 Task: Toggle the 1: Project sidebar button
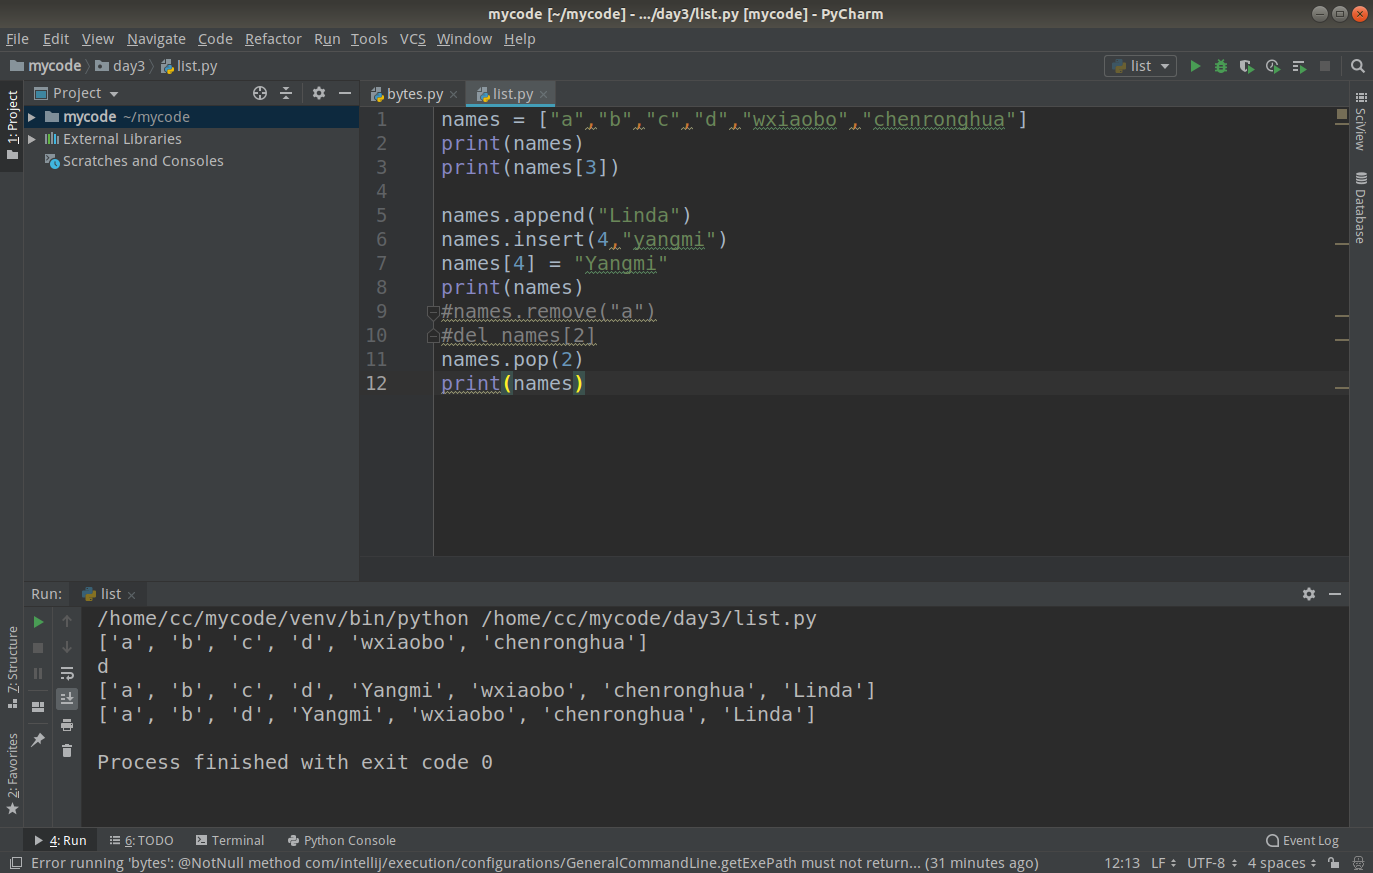click(x=12, y=126)
